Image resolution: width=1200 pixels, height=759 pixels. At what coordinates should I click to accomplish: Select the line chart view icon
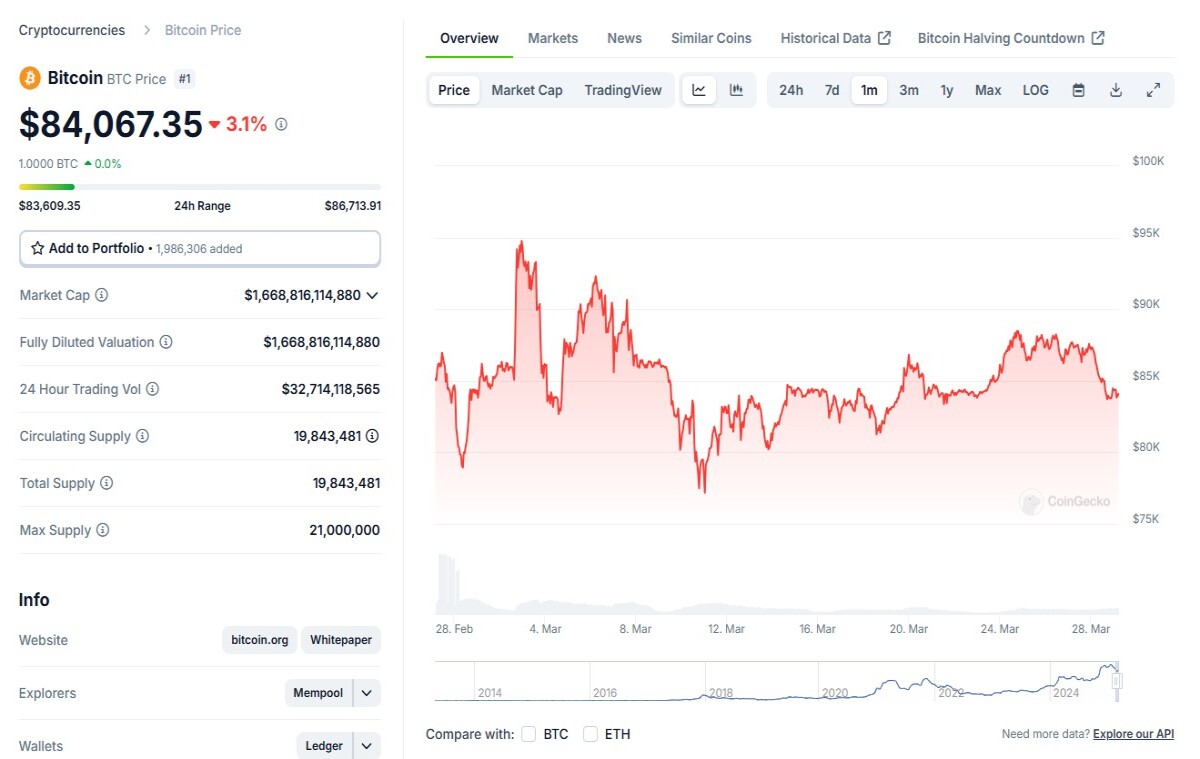[699, 90]
